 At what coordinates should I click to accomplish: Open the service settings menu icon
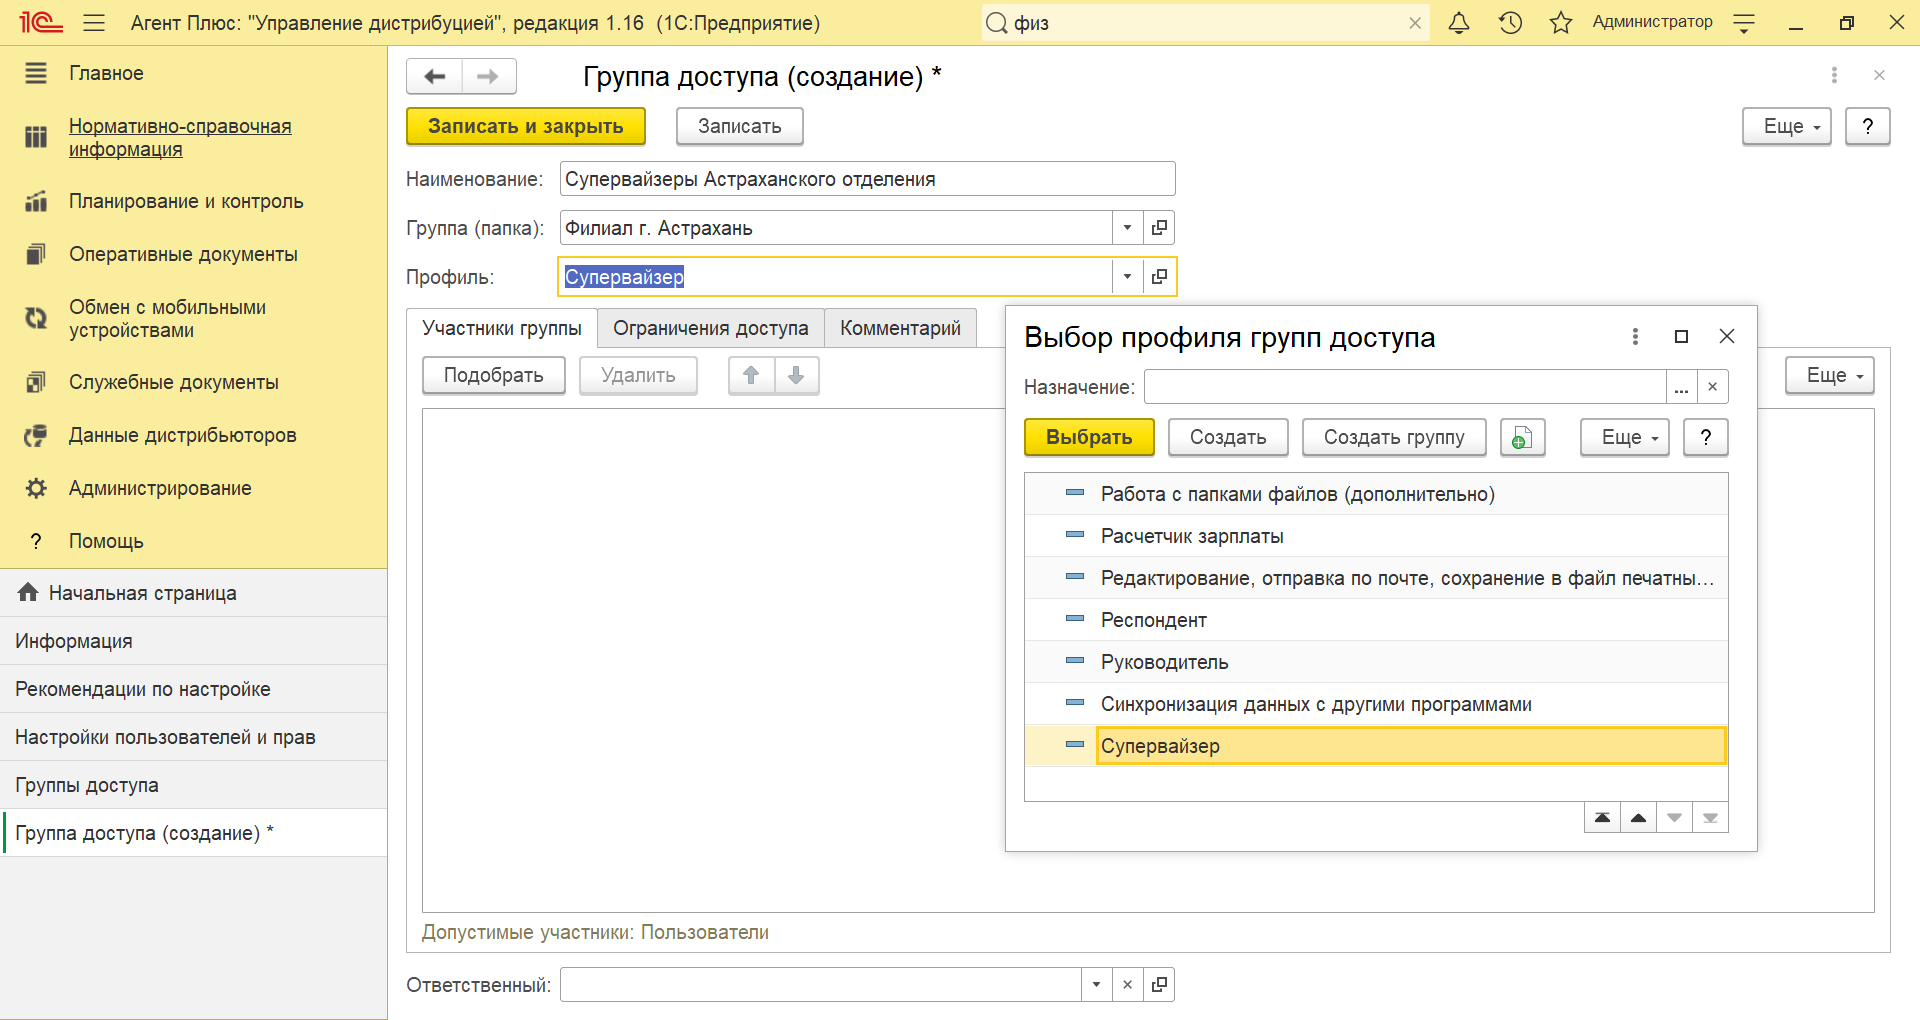tap(1744, 23)
